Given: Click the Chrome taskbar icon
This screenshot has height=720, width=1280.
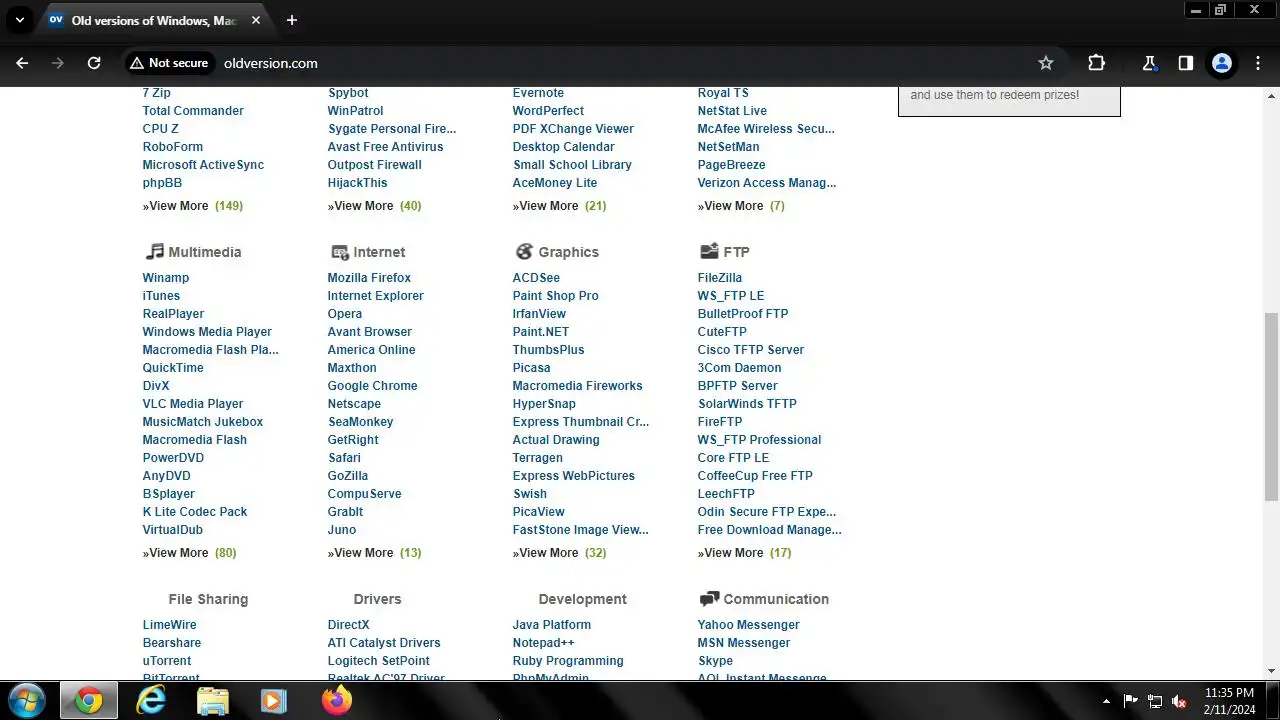Looking at the screenshot, I should coord(89,702).
